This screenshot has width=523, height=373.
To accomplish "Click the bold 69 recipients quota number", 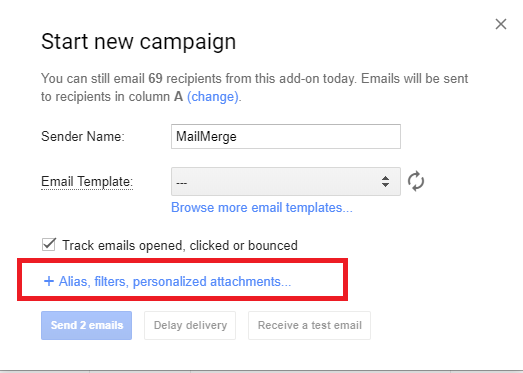I will coord(155,79).
